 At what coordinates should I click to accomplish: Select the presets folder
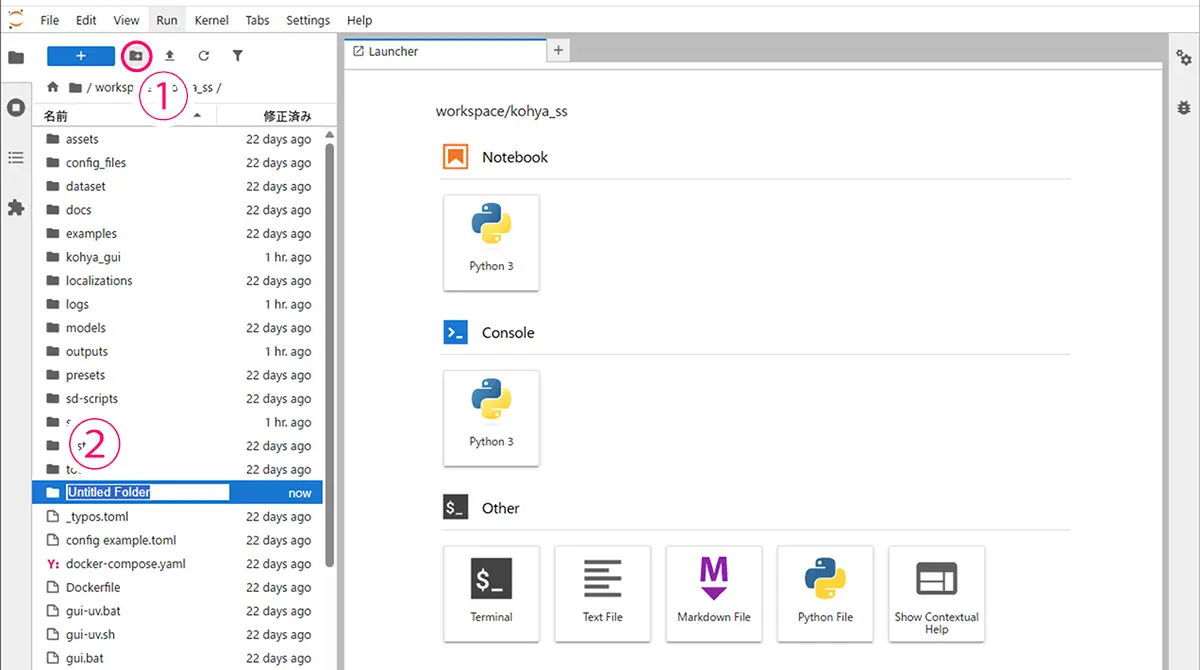(178, 375)
